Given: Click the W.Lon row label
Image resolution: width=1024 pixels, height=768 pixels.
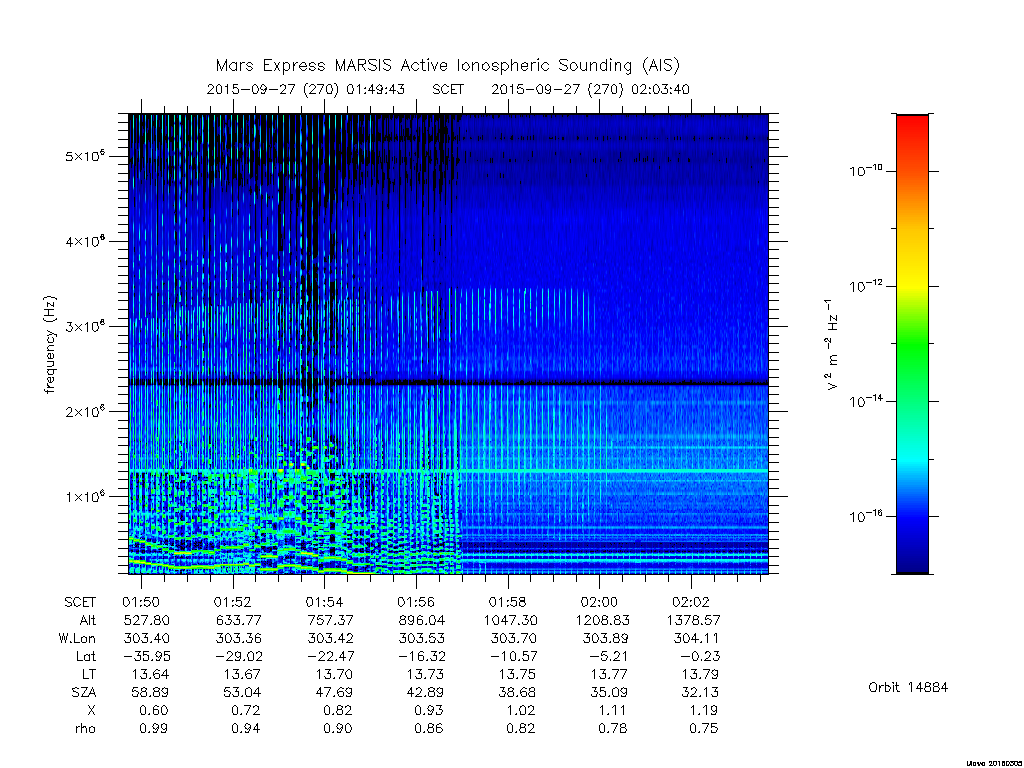Looking at the screenshot, I should click(76, 638).
